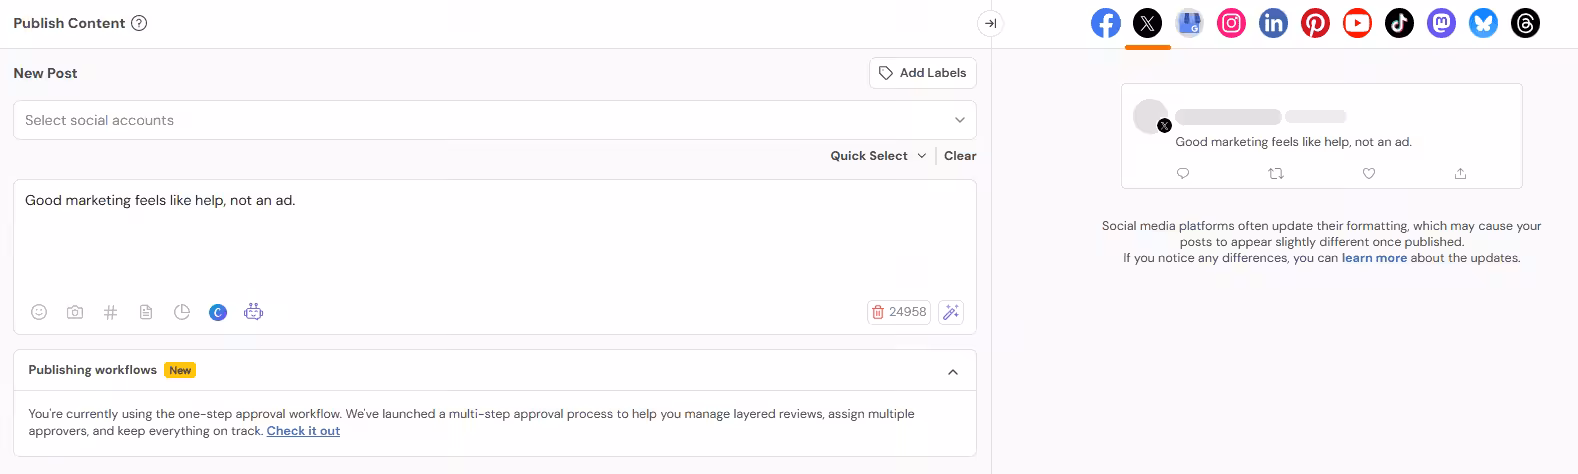Show the LinkedIn preview tab
The height and width of the screenshot is (474, 1578).
[x=1273, y=23]
